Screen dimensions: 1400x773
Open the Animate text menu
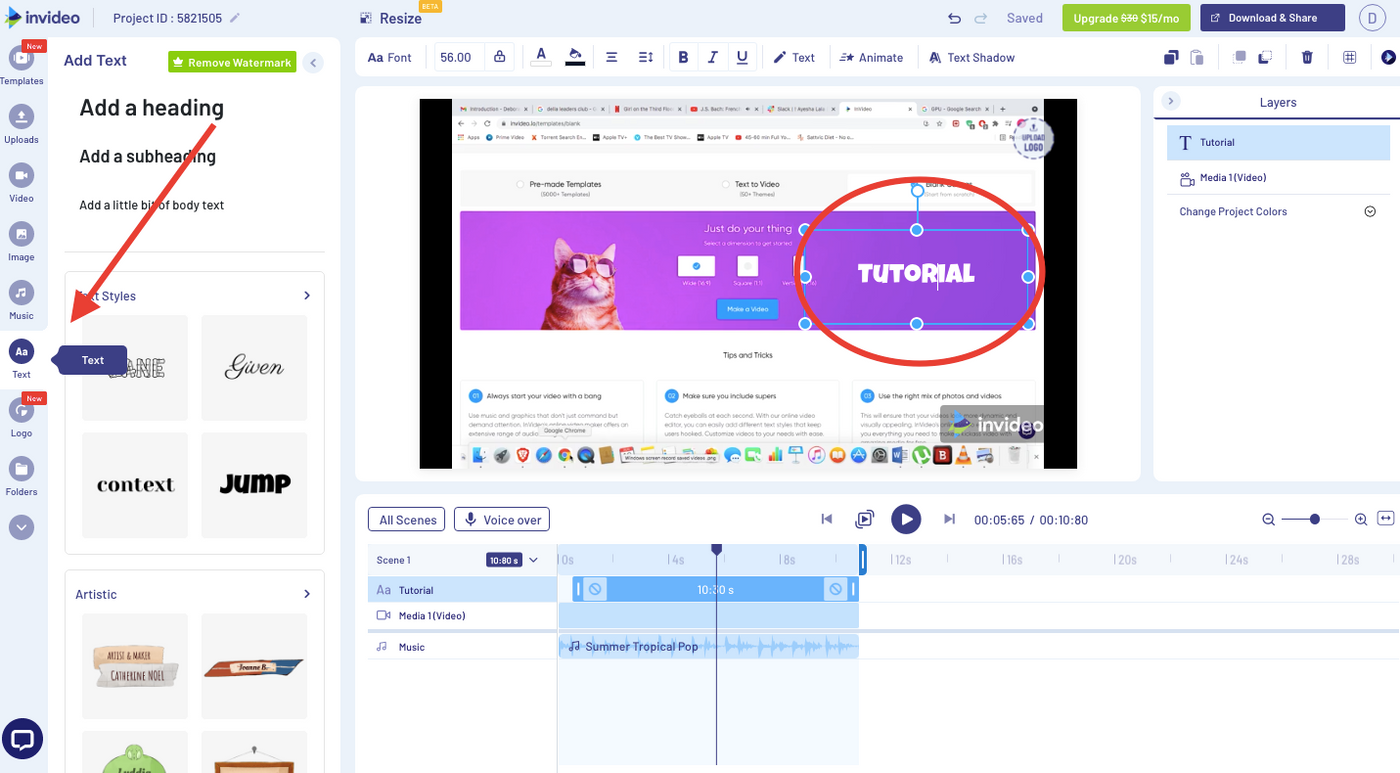point(871,57)
